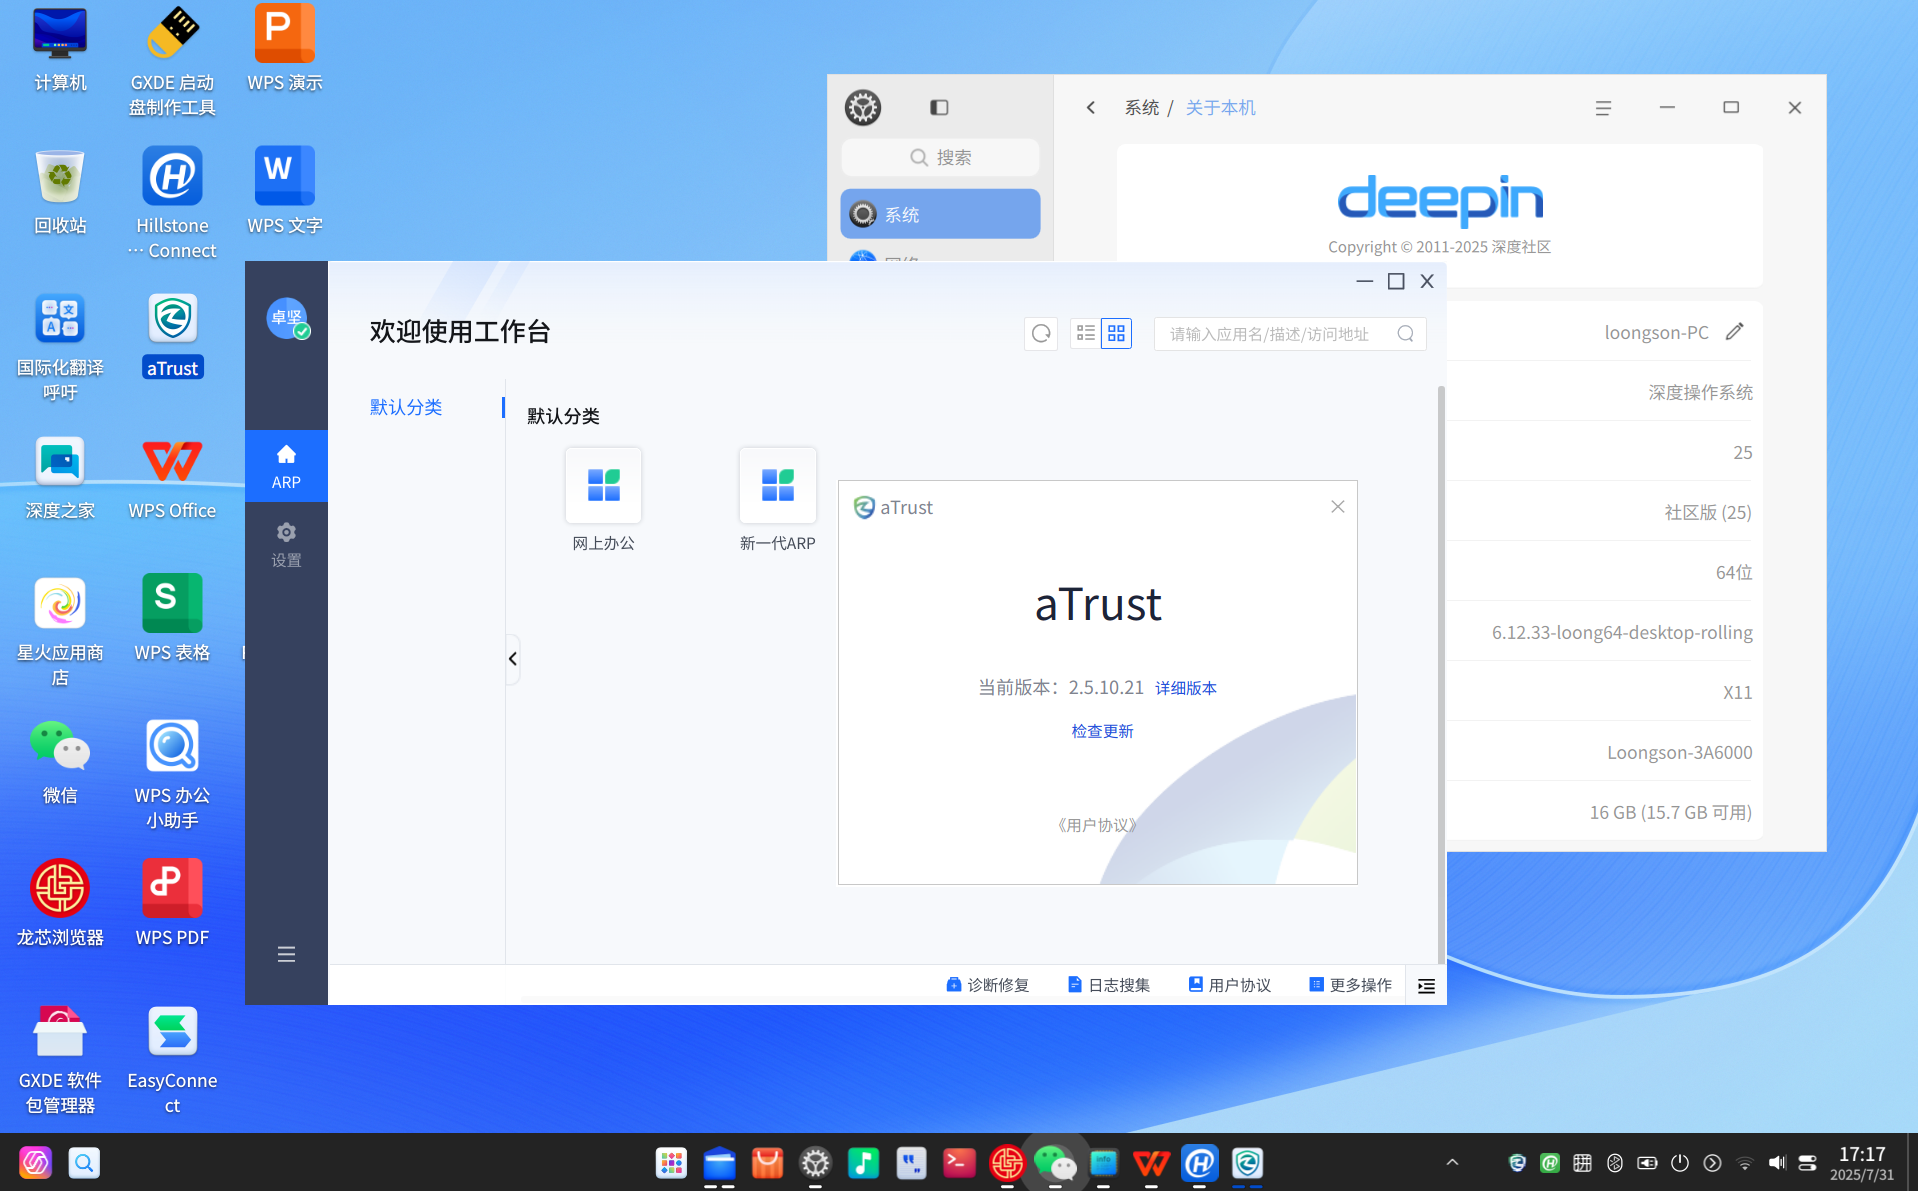Open settings window hamburger menu

(x=1603, y=108)
